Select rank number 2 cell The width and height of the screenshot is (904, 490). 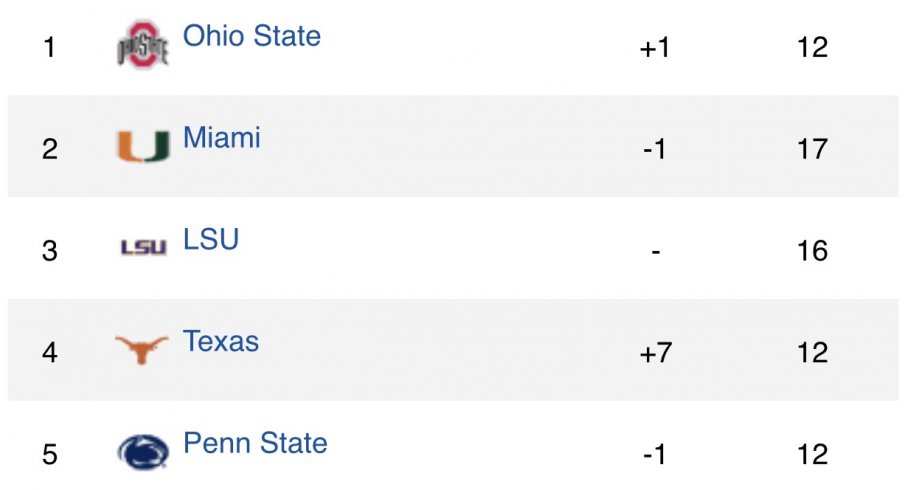pyautogui.click(x=50, y=149)
